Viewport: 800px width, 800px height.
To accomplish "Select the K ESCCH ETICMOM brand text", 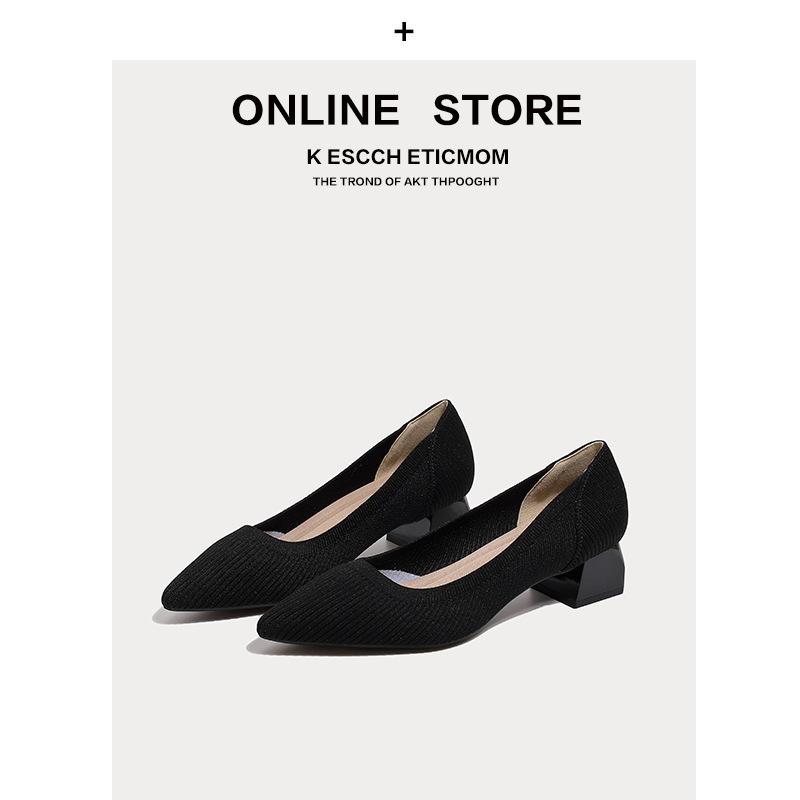I will click(x=408, y=157).
